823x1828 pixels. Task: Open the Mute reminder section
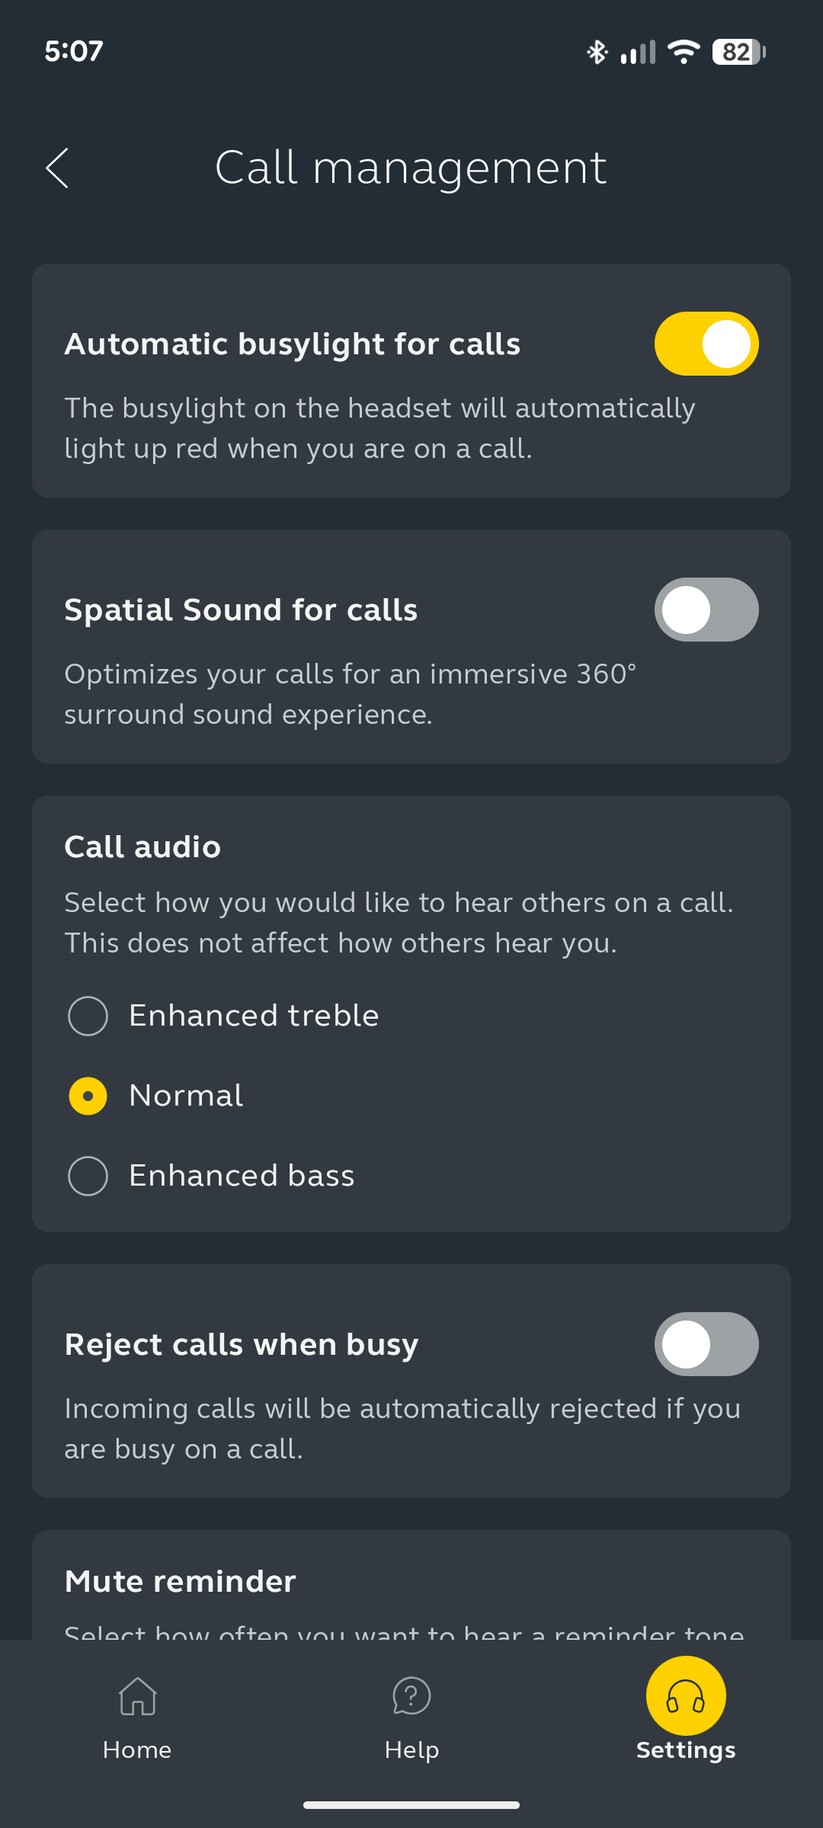[180, 1581]
